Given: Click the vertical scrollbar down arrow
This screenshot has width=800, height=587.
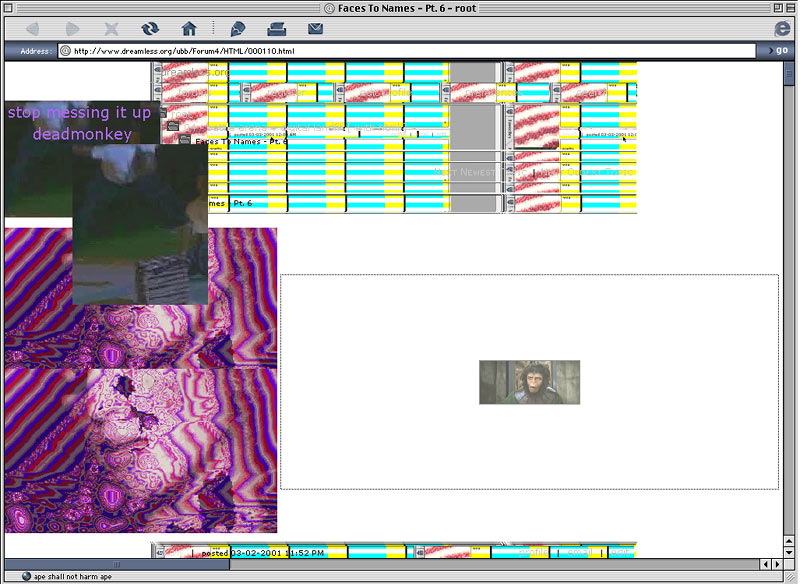Looking at the screenshot, I should point(790,551).
